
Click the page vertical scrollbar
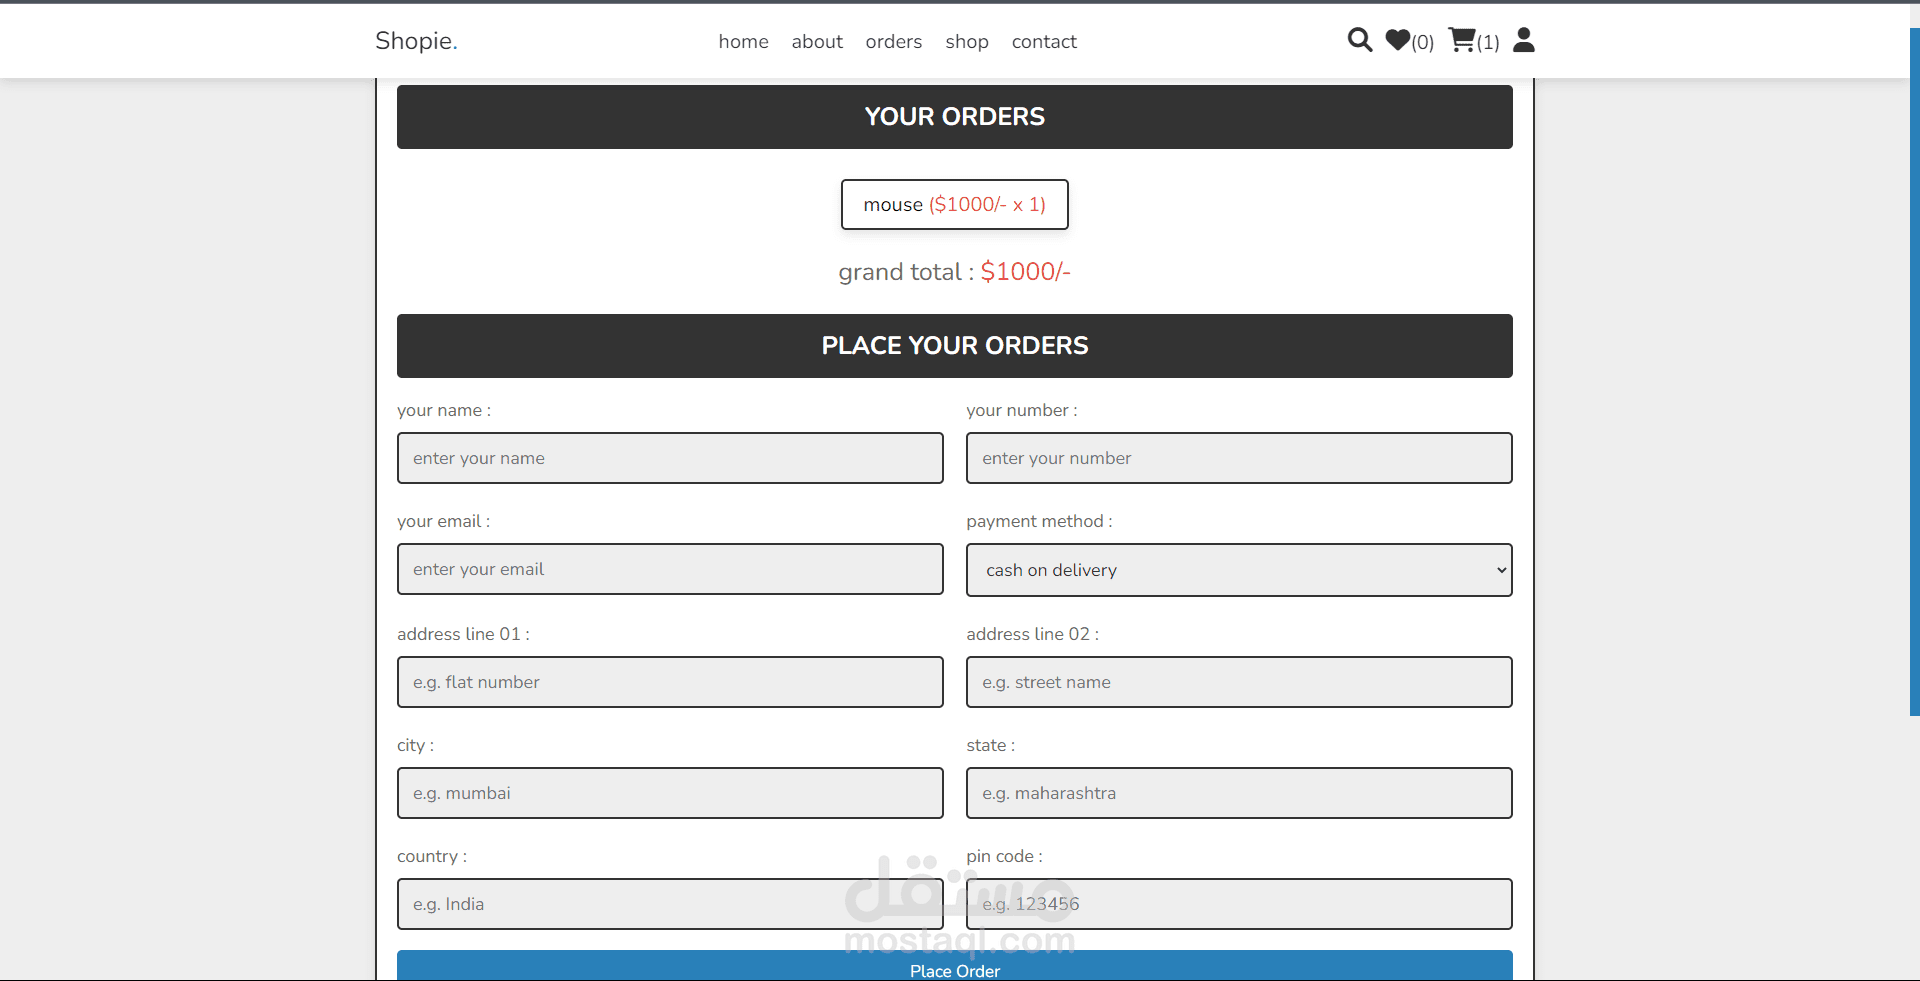pos(1914,370)
